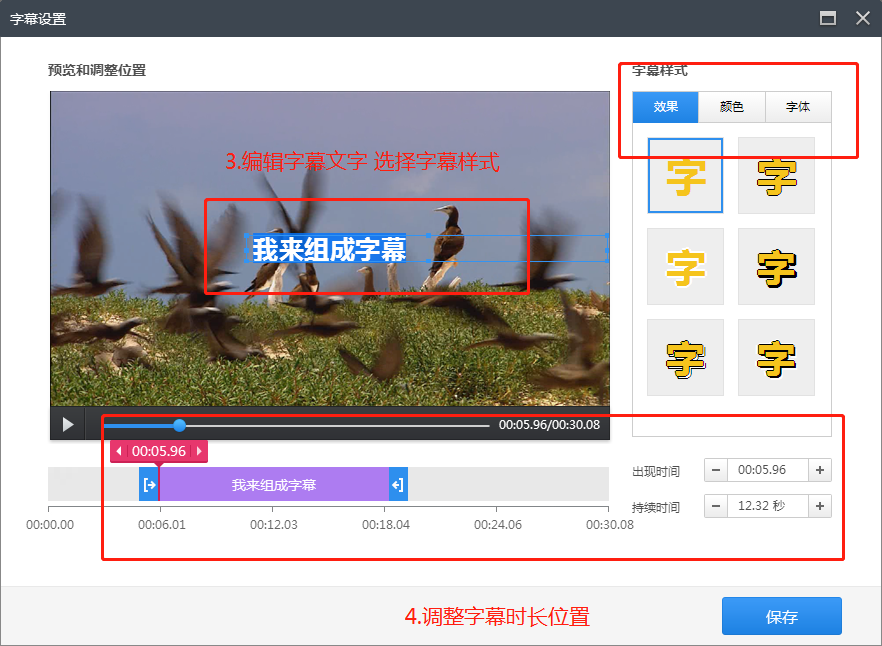Screen dimensions: 882x646
Task: Increase 出现时间 with the plus button
Action: 820,470
